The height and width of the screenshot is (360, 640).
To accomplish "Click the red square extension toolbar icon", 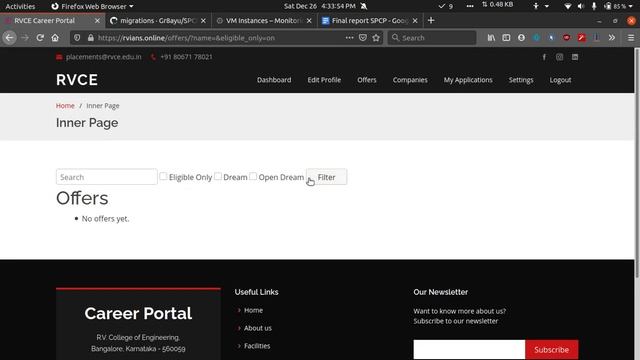I will 582,38.
